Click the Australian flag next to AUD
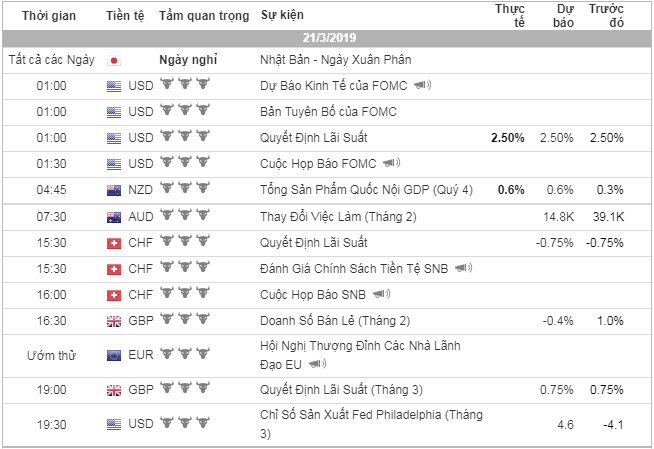 [x=113, y=217]
